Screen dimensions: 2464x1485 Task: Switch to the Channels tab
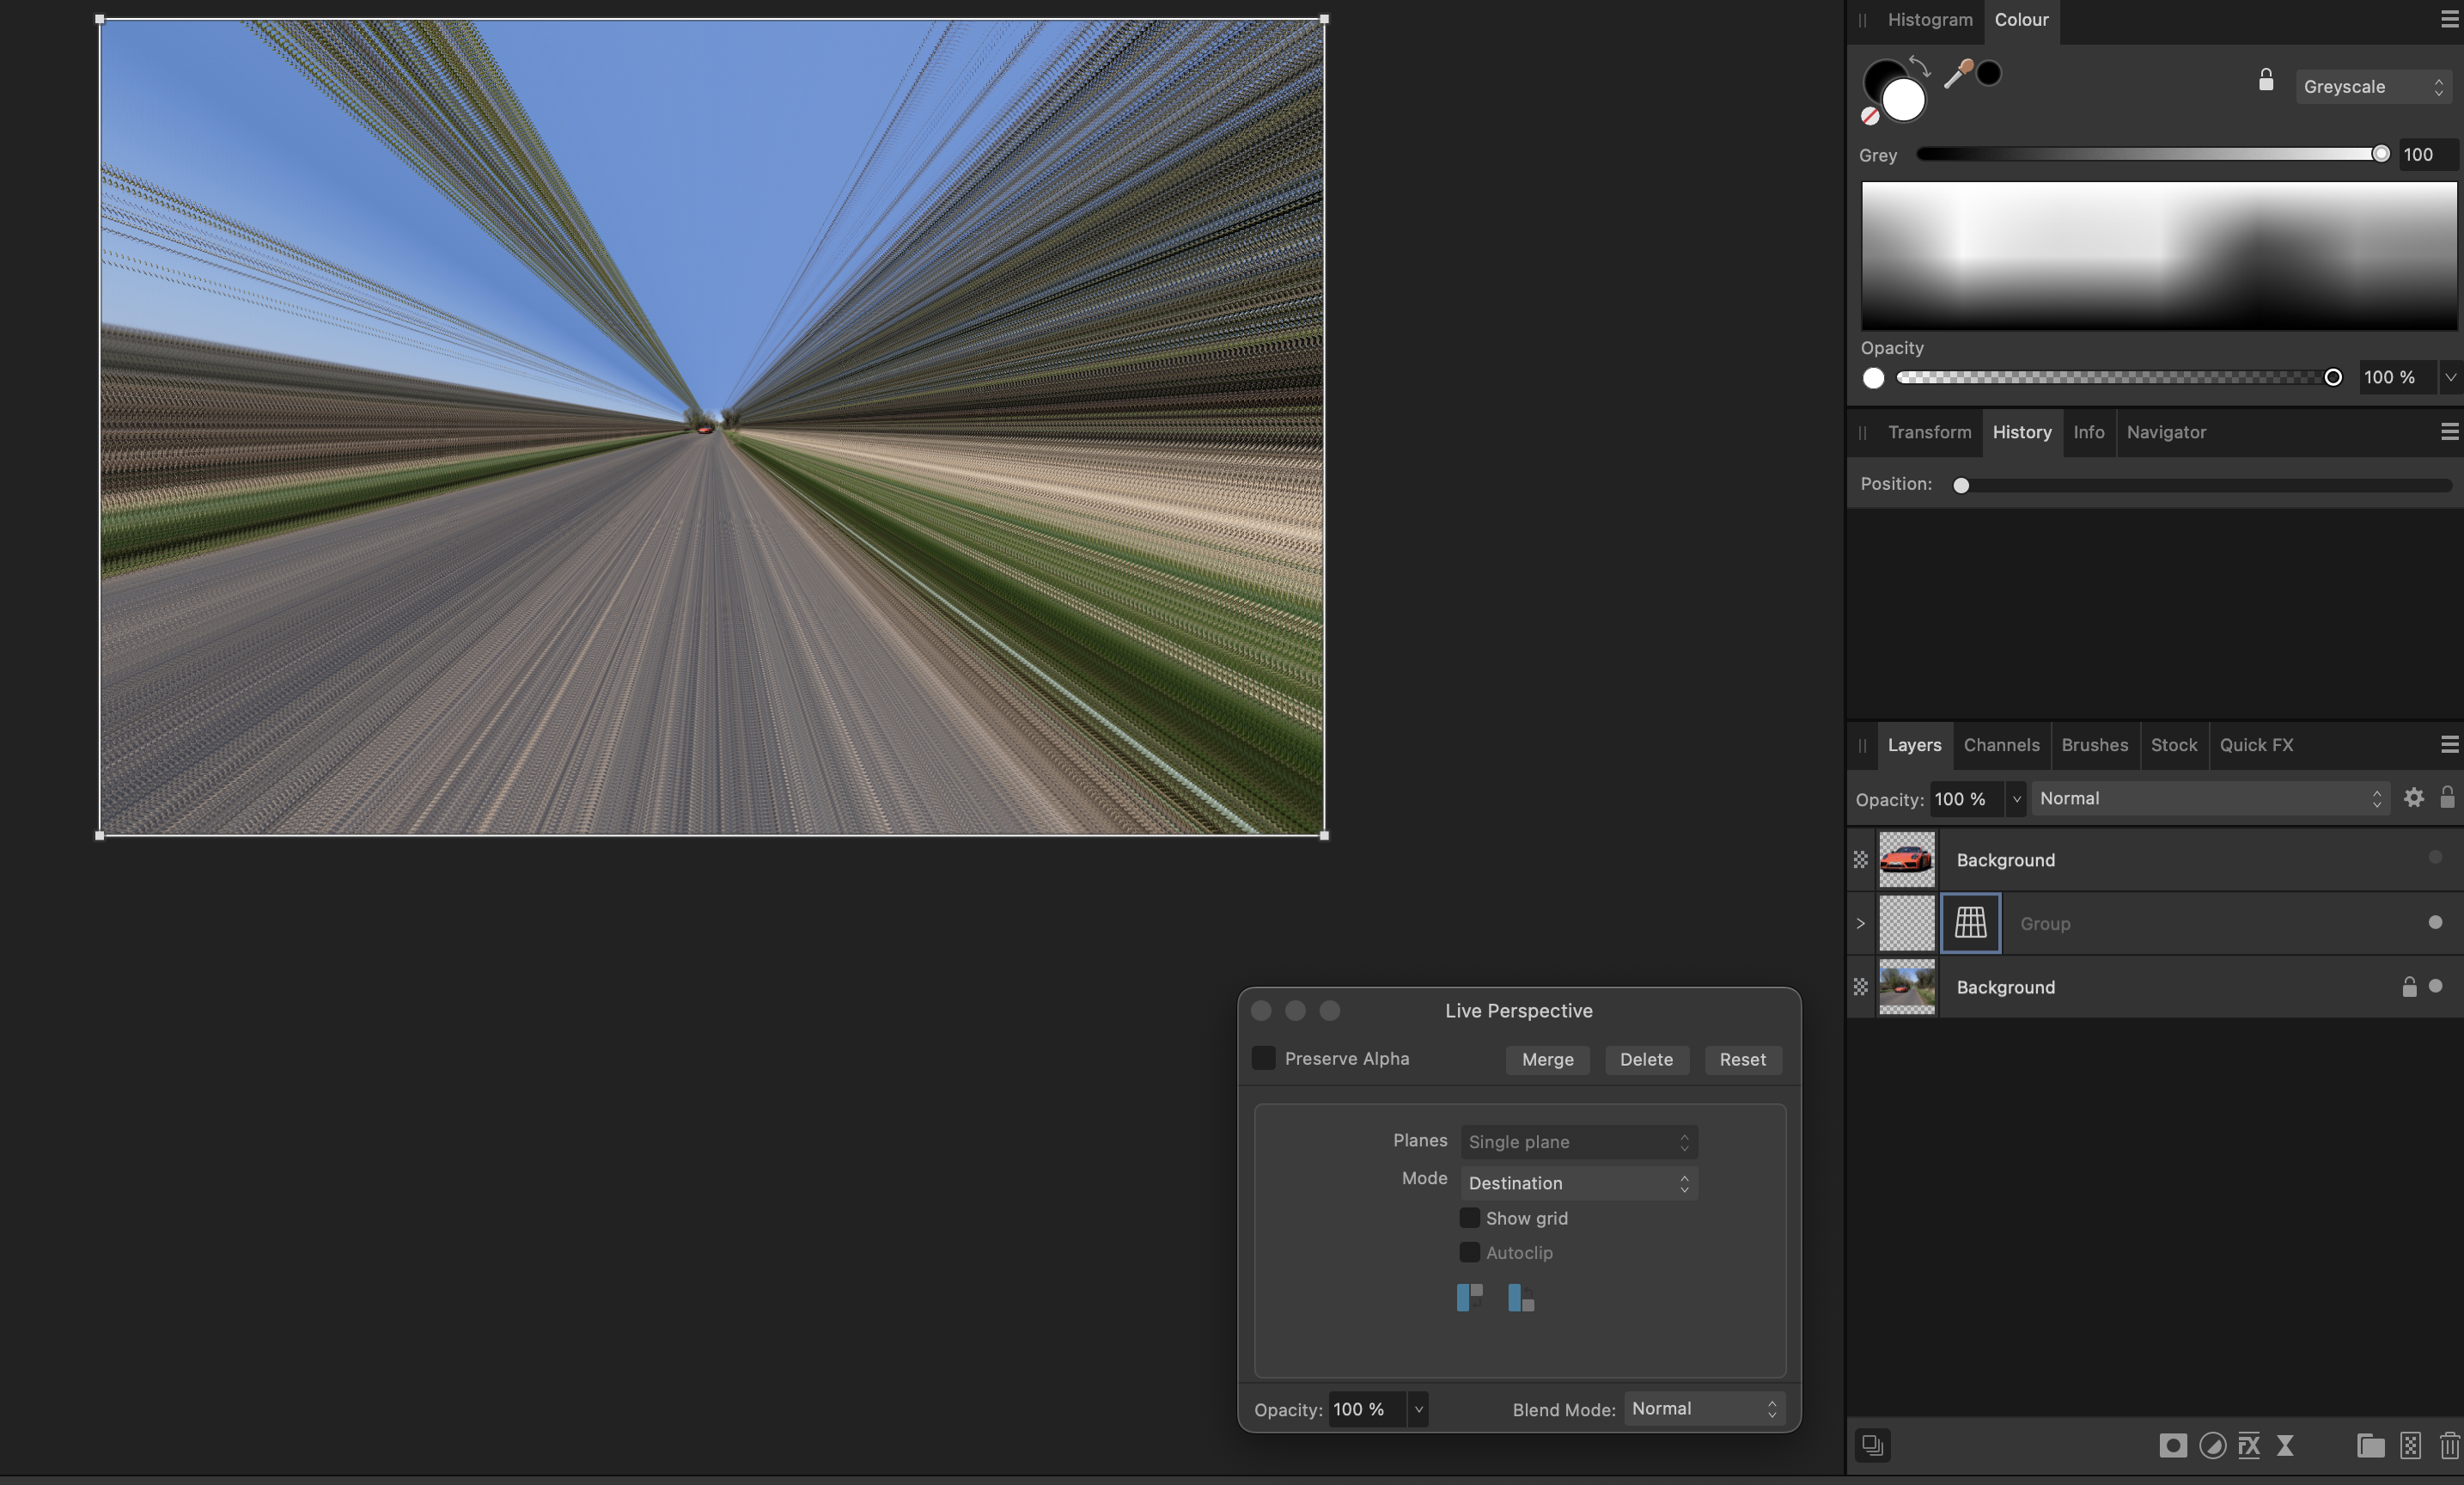click(x=2001, y=745)
